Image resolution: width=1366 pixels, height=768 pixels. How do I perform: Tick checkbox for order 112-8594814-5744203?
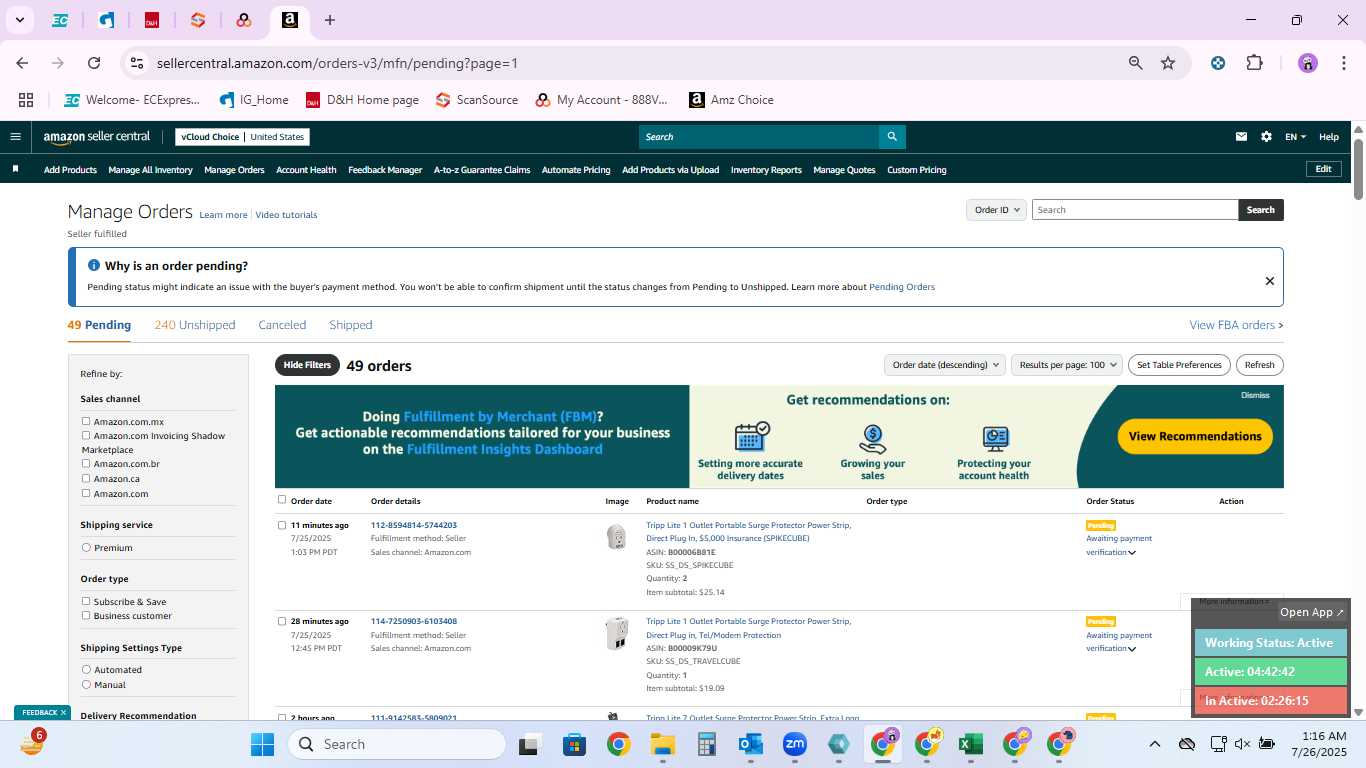pos(282,525)
